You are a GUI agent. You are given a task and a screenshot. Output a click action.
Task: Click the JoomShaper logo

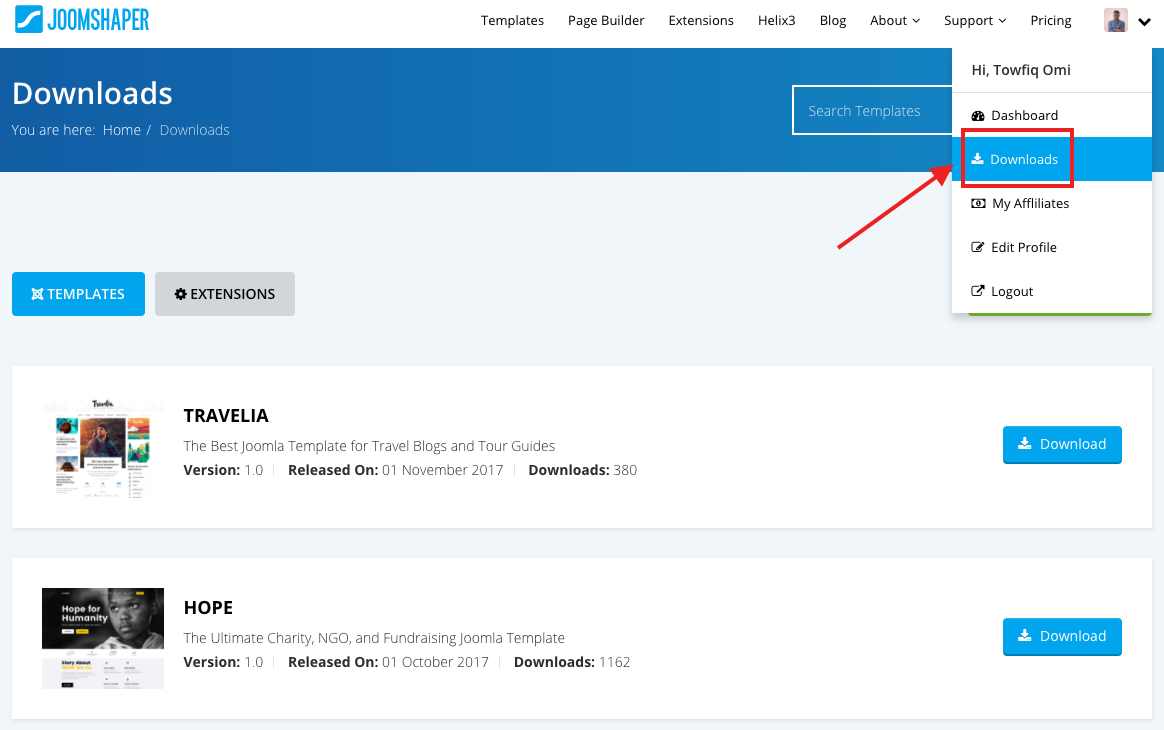tap(82, 19)
